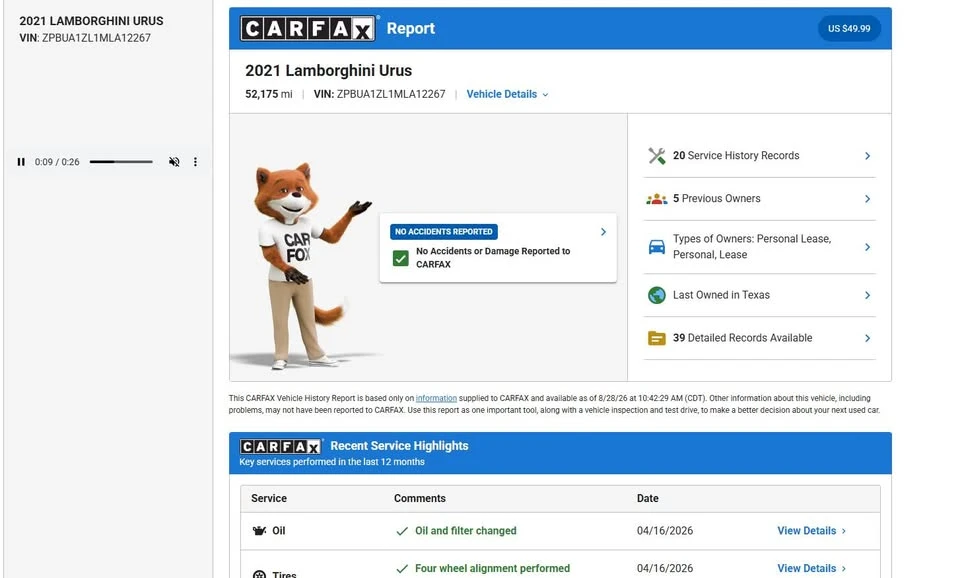The height and width of the screenshot is (578, 960).
Task: Click the globe Last Owned icon
Action: [x=656, y=295]
